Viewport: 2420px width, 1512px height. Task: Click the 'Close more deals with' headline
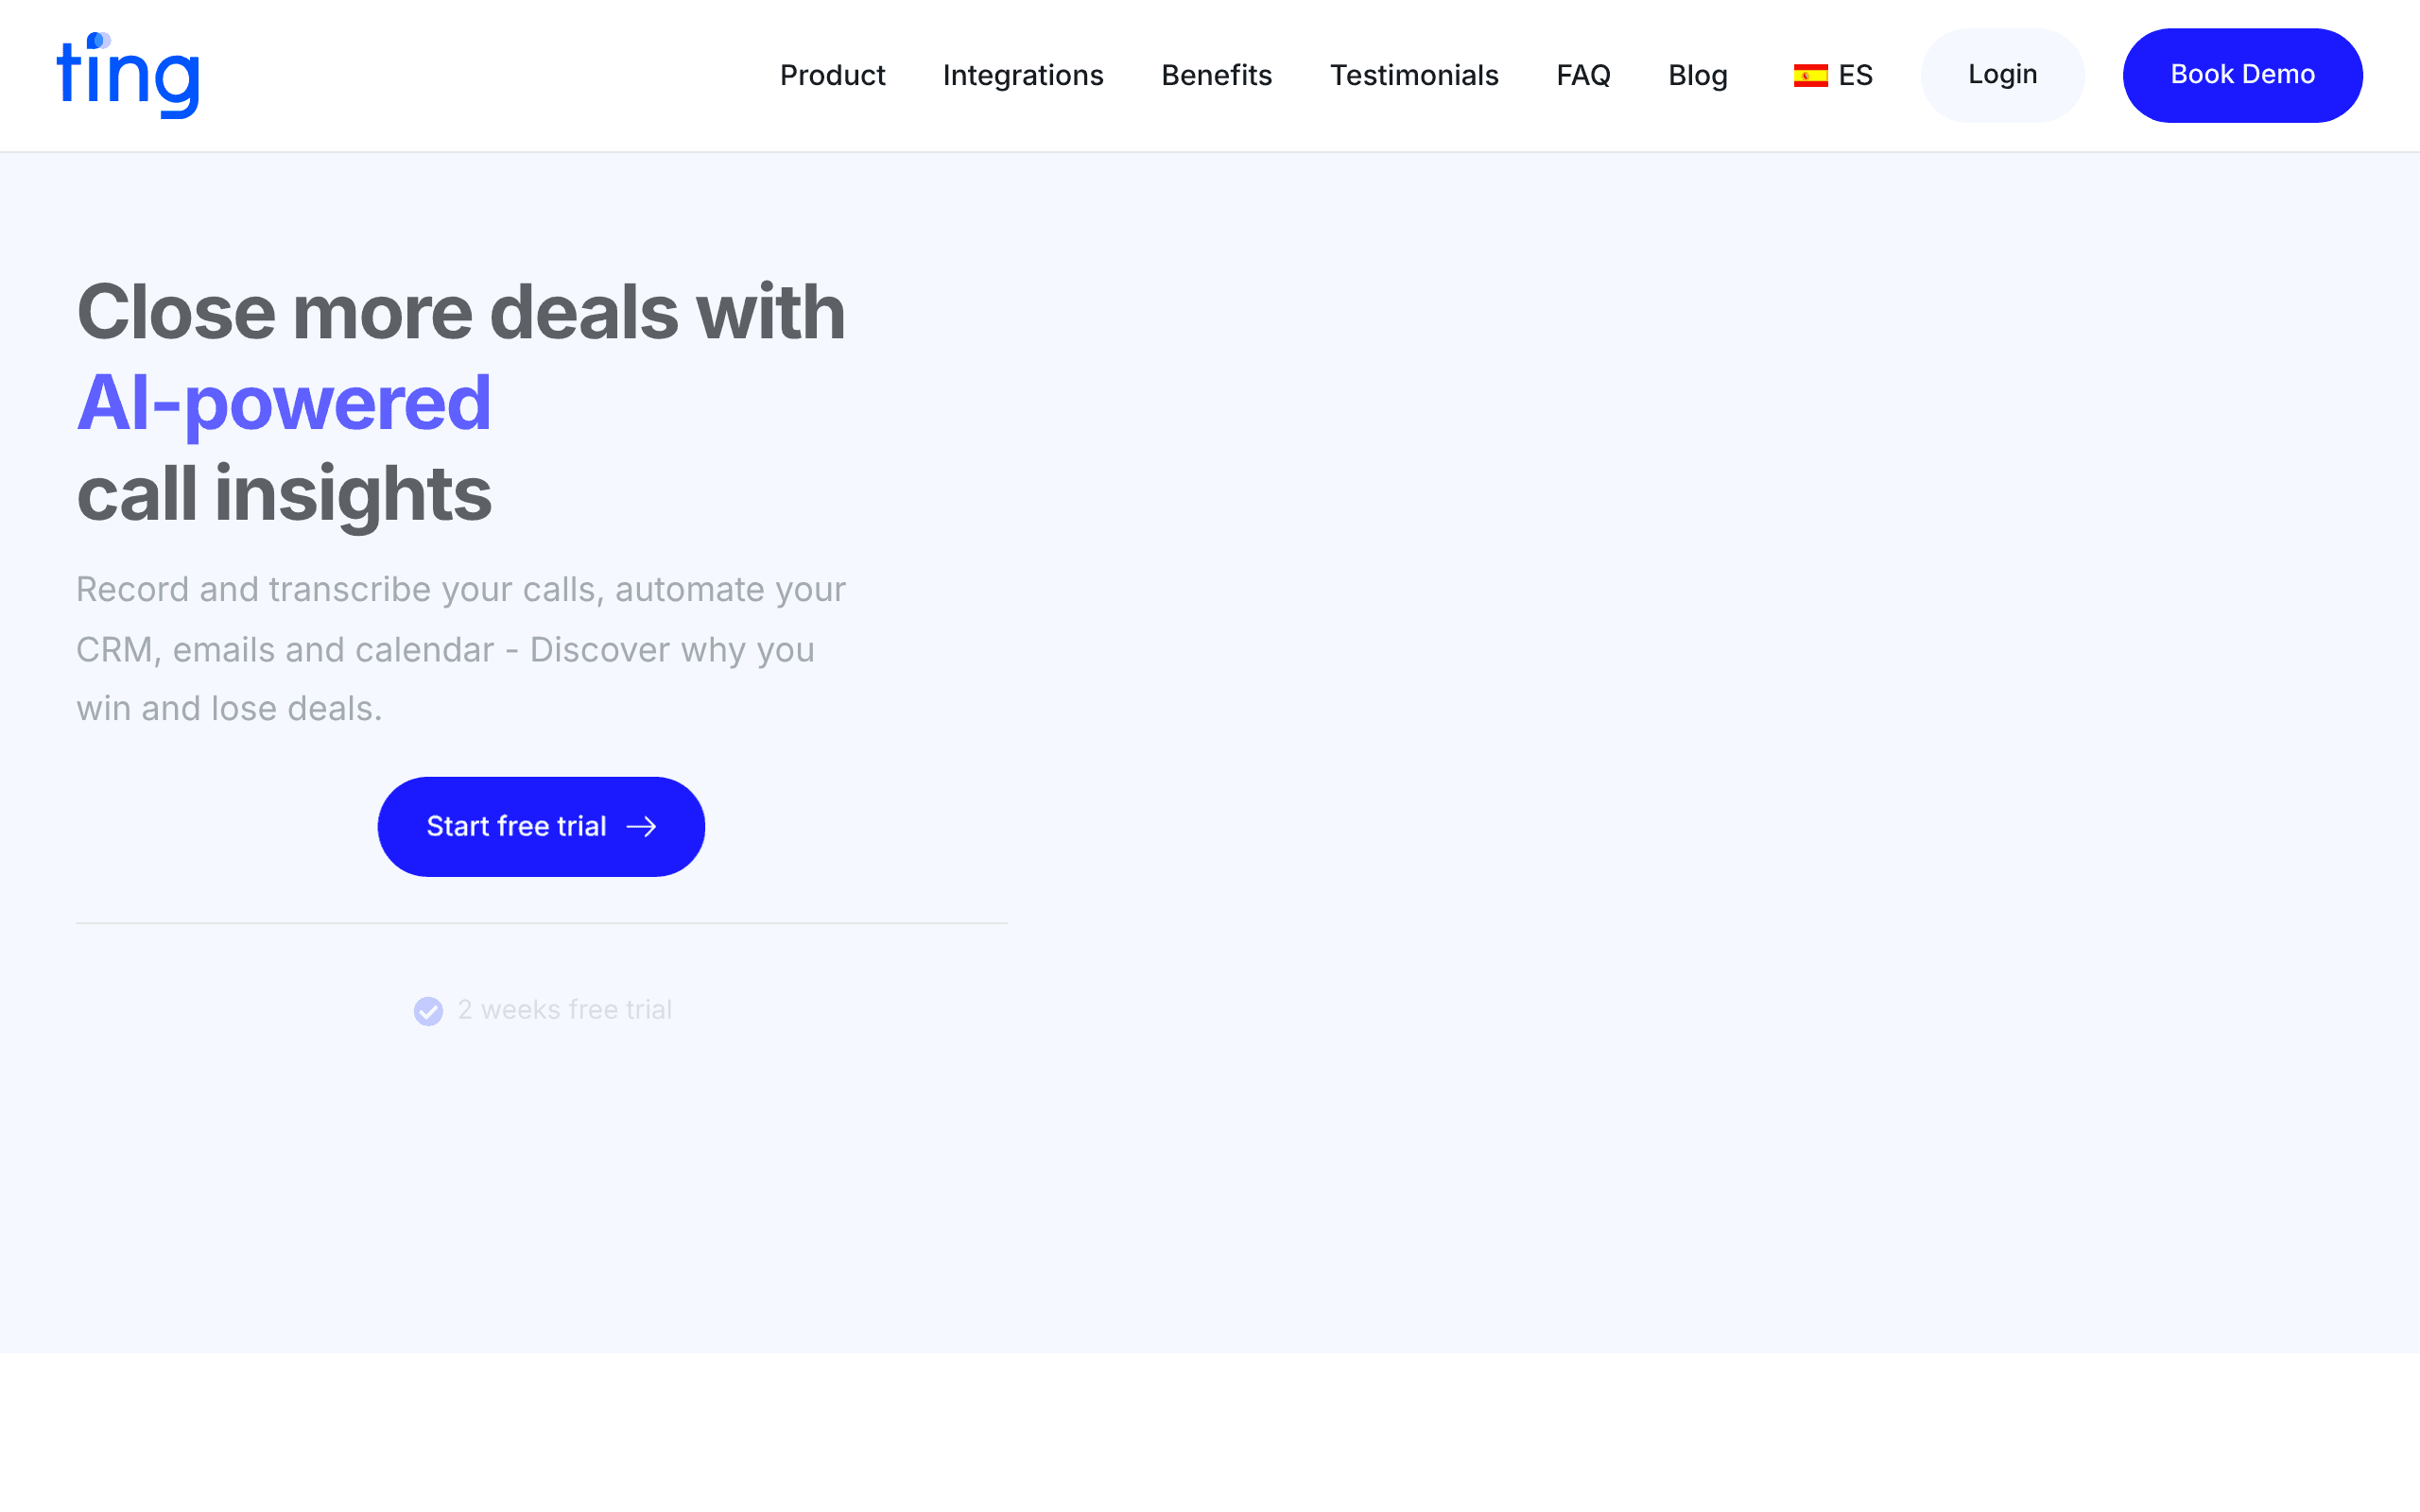point(461,312)
